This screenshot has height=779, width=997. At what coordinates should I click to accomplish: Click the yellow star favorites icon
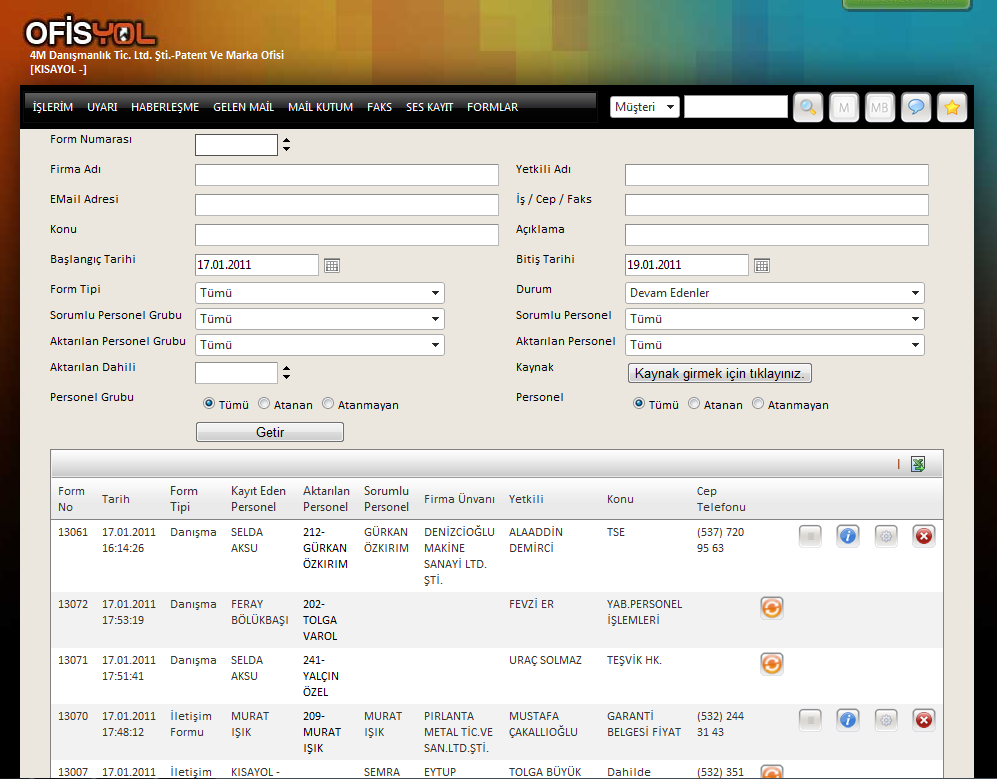coord(952,107)
